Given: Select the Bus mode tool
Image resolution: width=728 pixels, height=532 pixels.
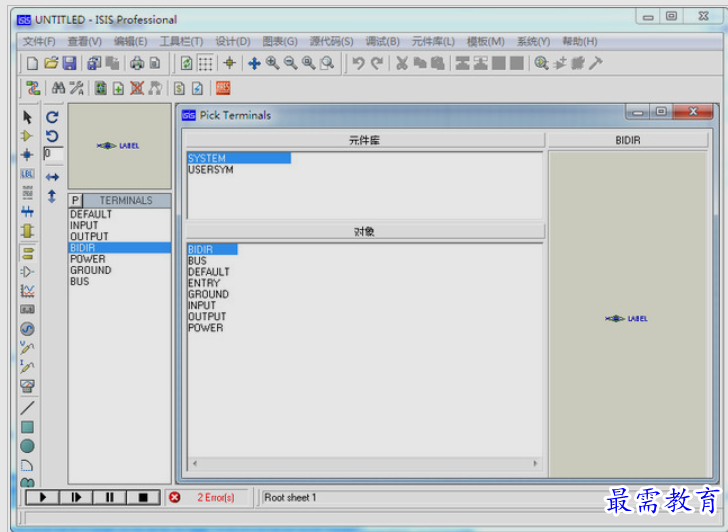Looking at the screenshot, I should (27, 212).
